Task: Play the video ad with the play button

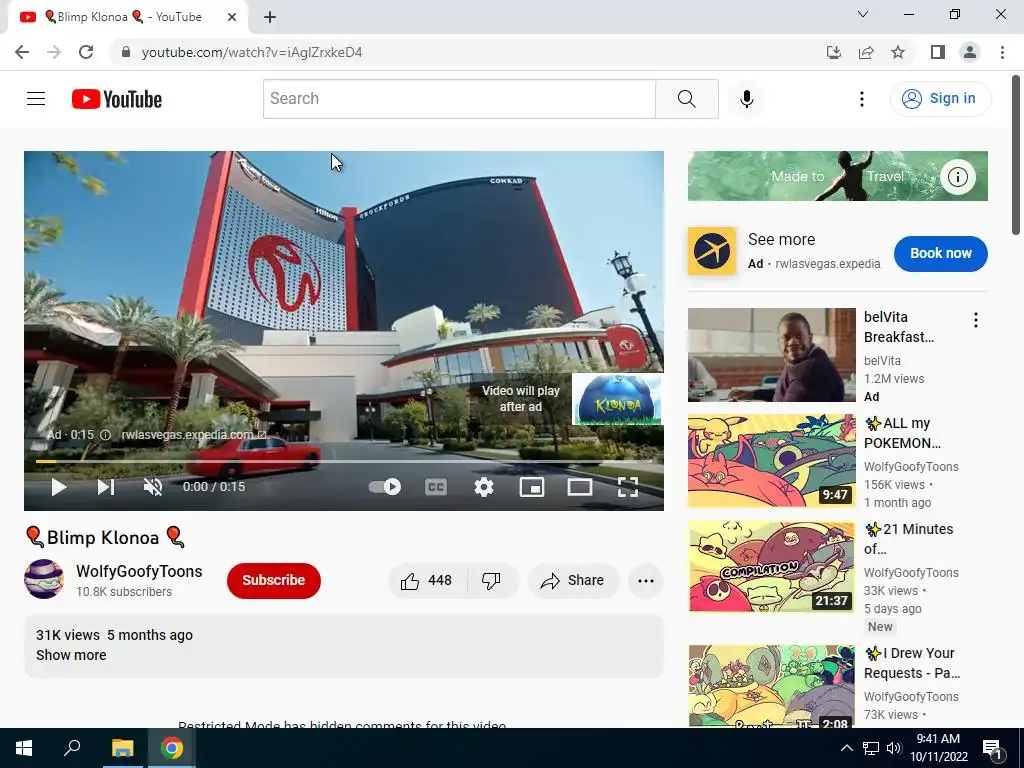Action: click(x=58, y=487)
